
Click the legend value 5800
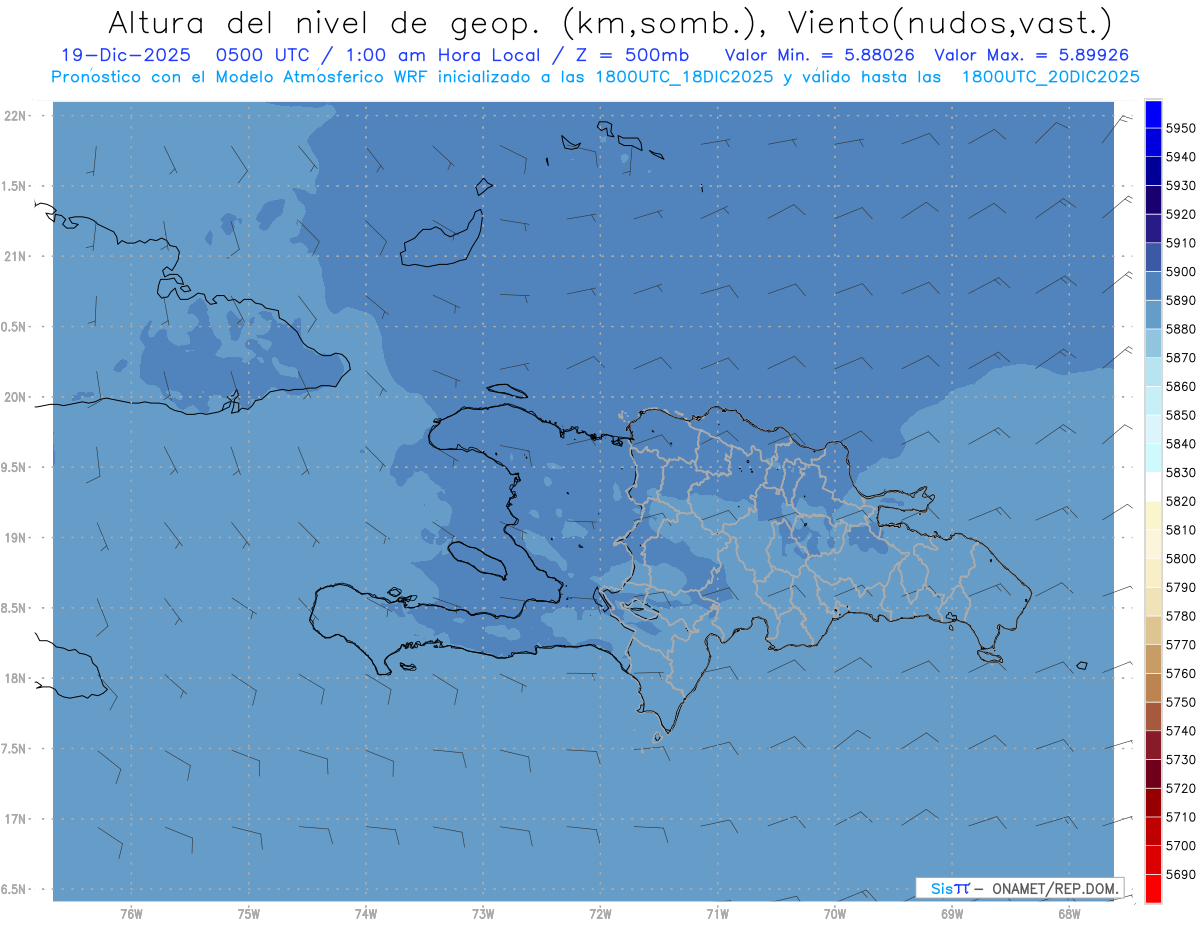[x=1181, y=559]
